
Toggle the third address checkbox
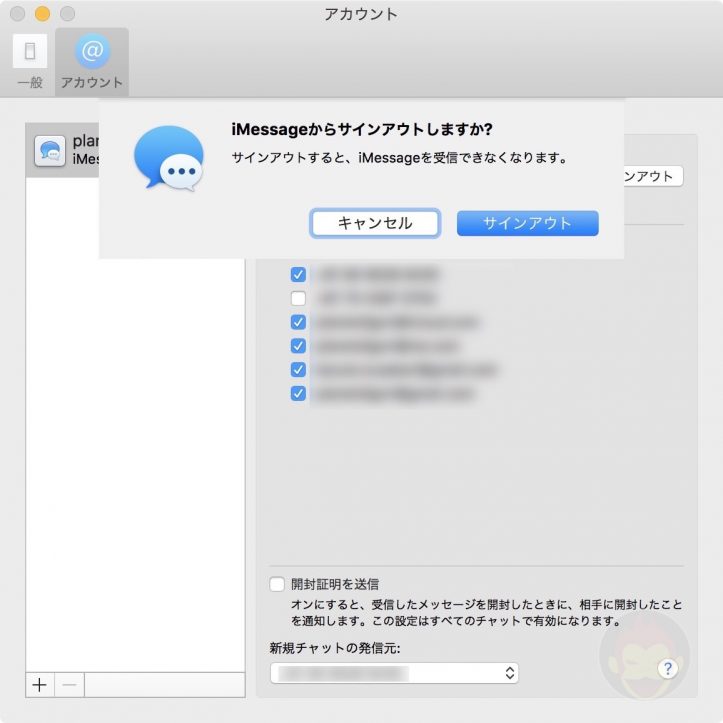point(298,322)
